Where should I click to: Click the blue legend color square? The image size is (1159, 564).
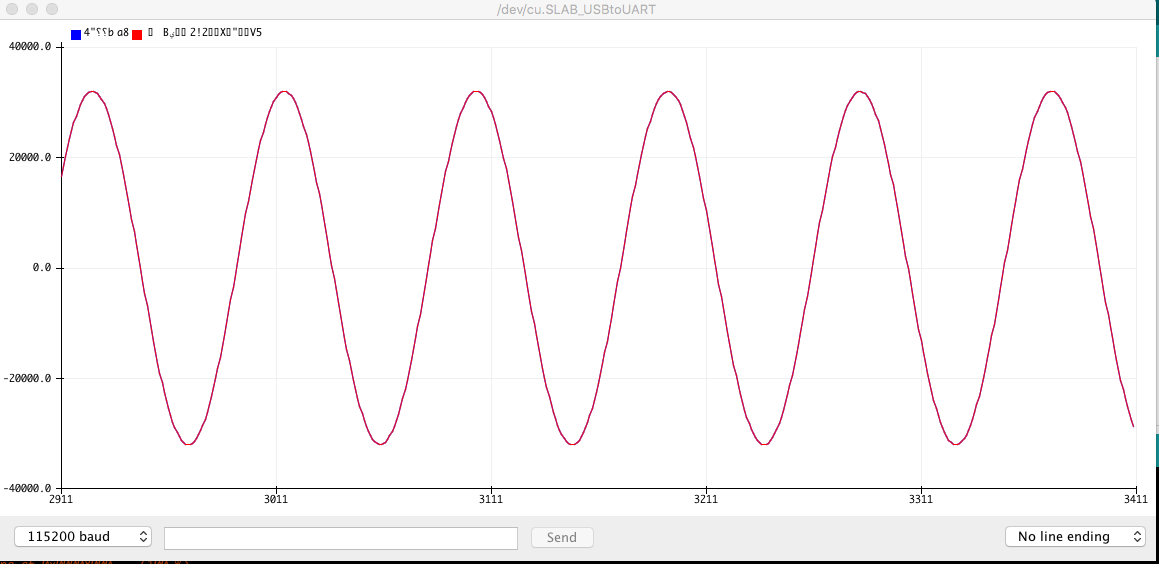point(76,34)
